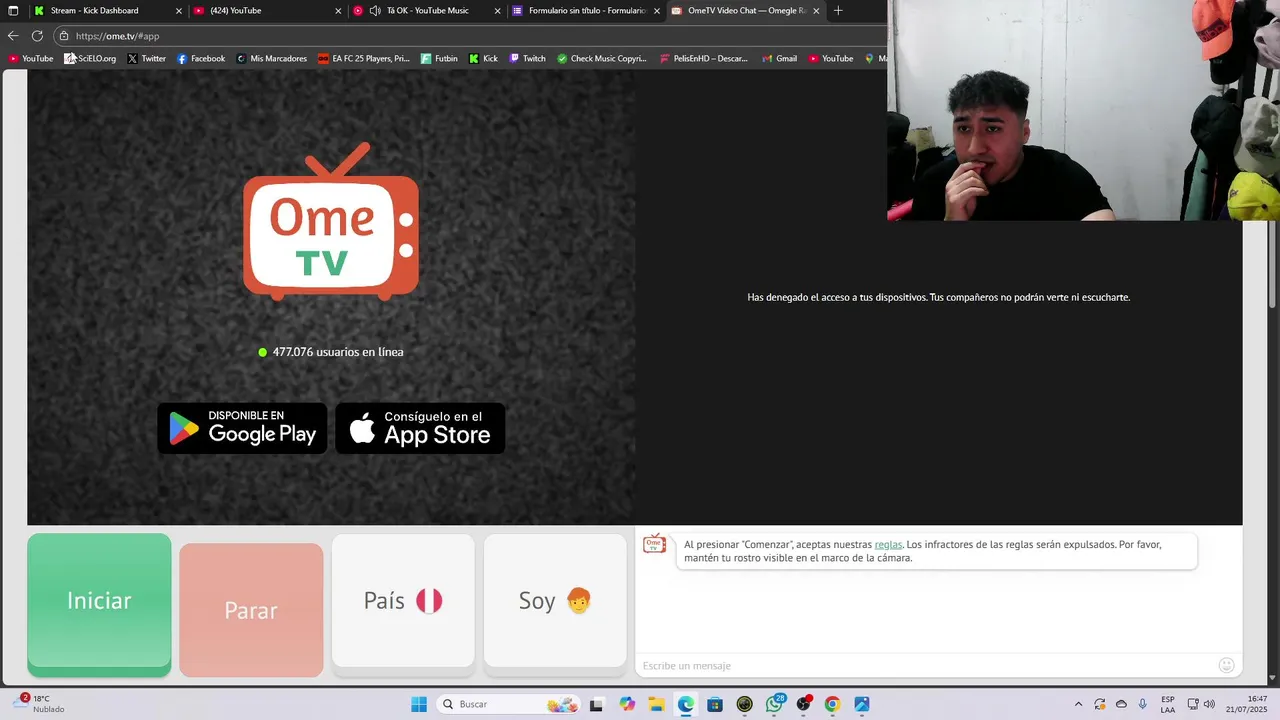Click the Disponible en Google Play badge
The width and height of the screenshot is (1280, 720).
tap(242, 428)
